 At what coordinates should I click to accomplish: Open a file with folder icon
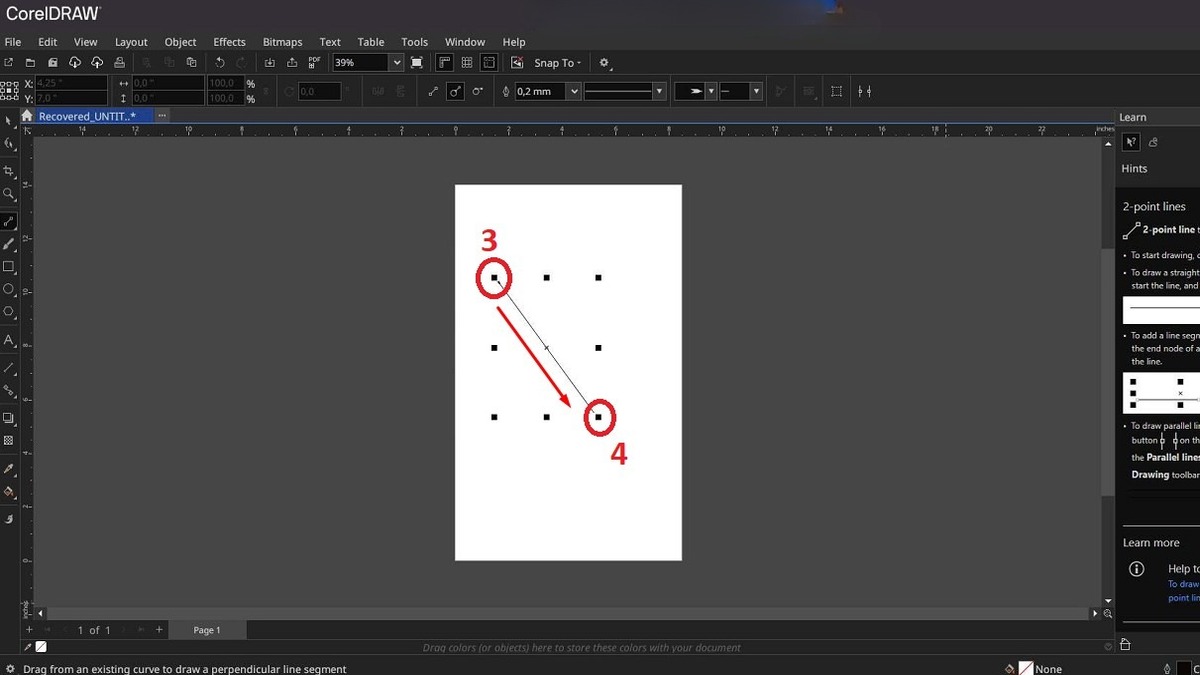pos(30,62)
